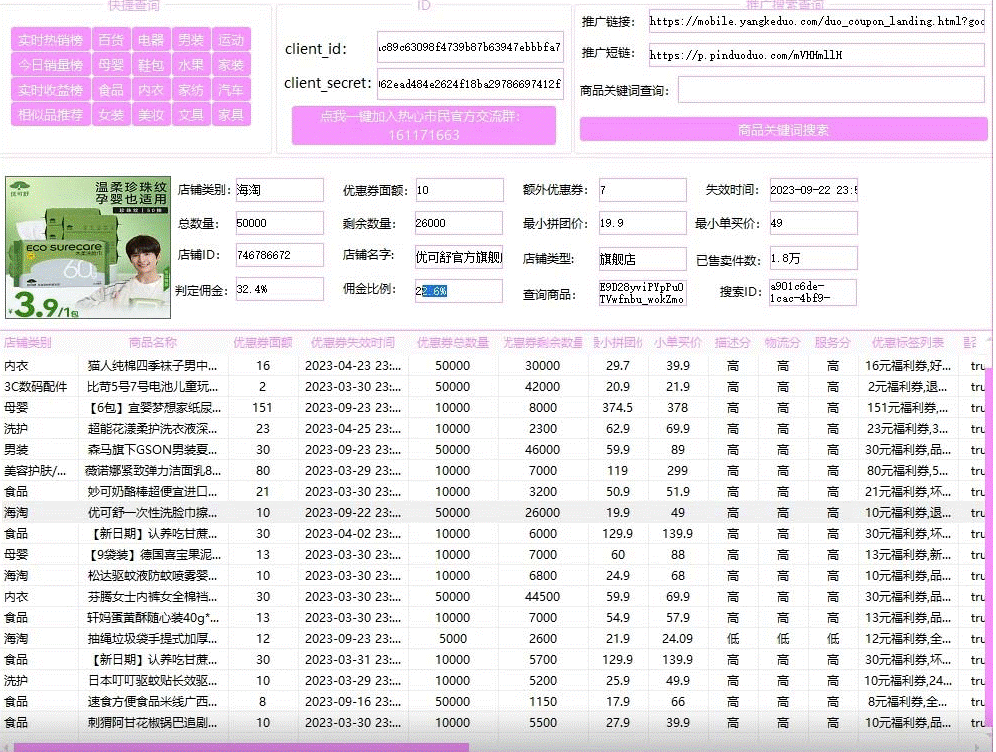
Task: Click the 推广链接 URL field
Action: [816, 22]
